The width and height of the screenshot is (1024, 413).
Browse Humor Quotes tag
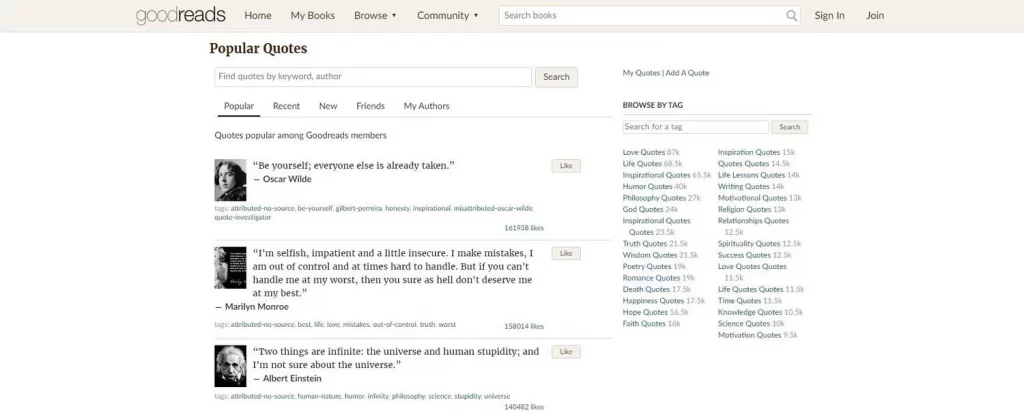pos(647,186)
